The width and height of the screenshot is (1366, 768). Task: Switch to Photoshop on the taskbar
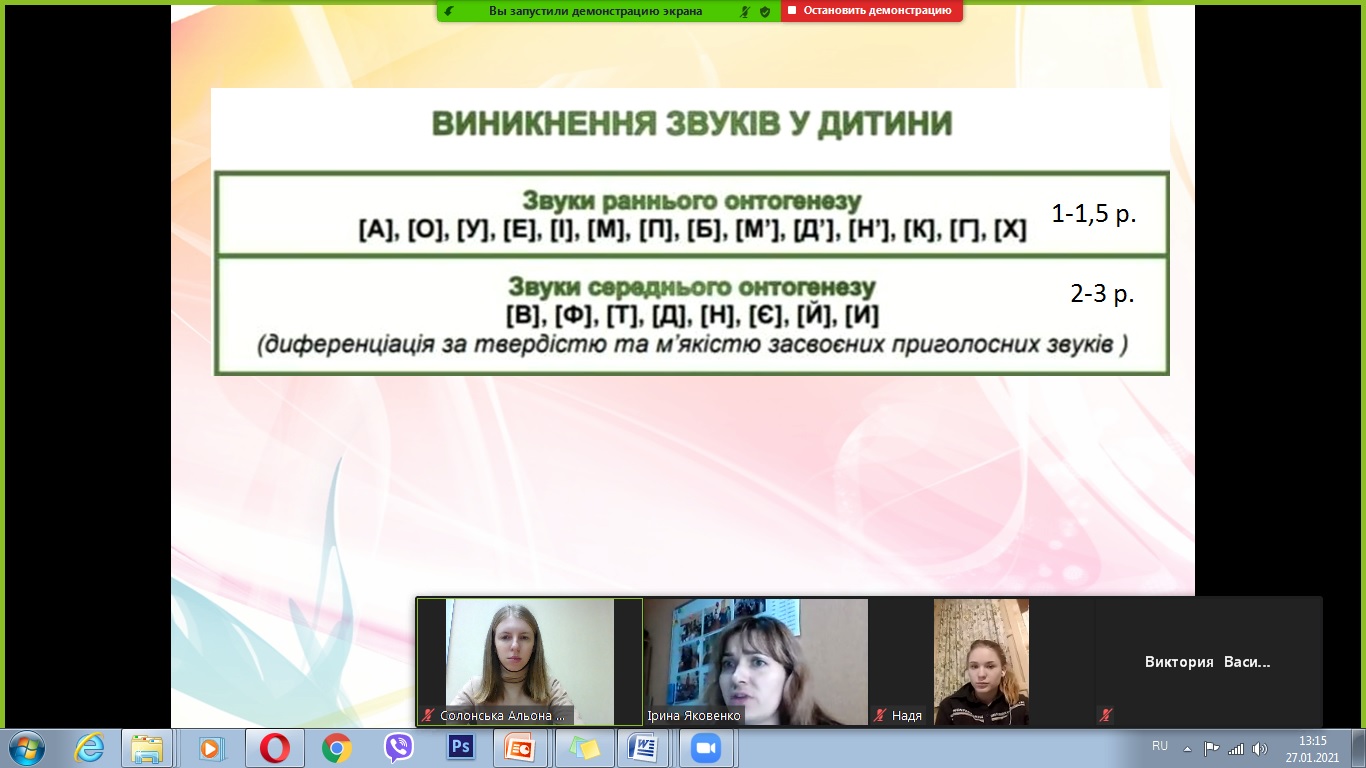[x=460, y=748]
